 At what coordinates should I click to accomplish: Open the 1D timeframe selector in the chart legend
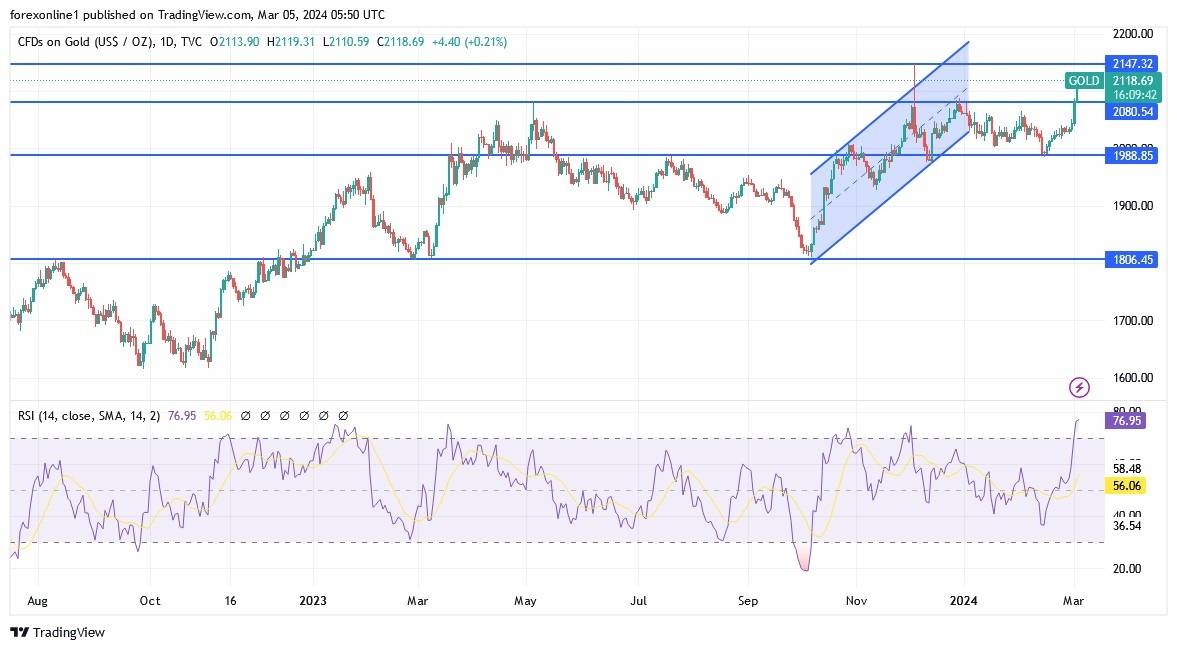[165, 43]
